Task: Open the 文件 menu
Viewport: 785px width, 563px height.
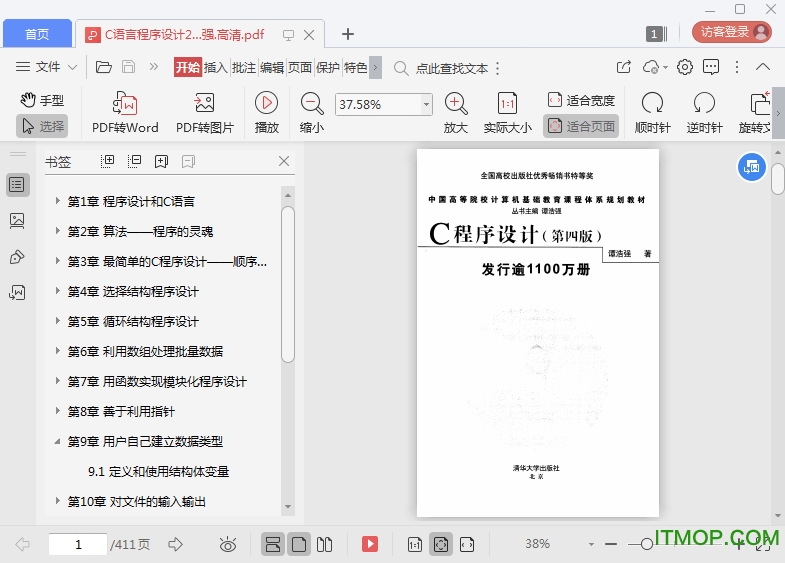Action: (46, 67)
